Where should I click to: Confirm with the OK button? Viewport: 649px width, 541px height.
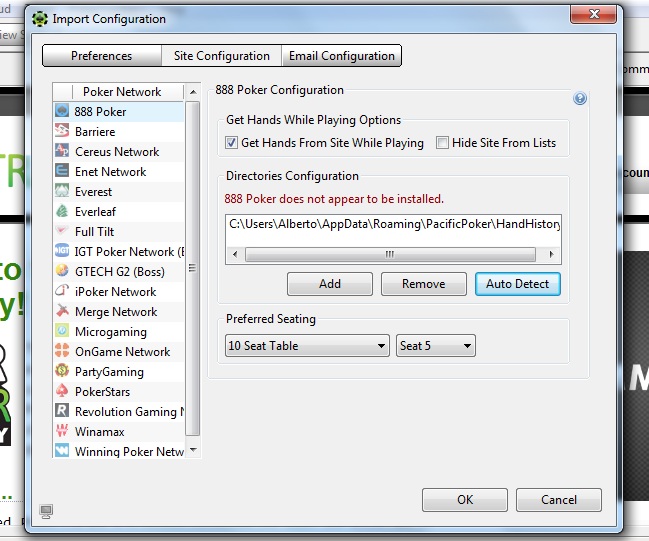point(465,500)
